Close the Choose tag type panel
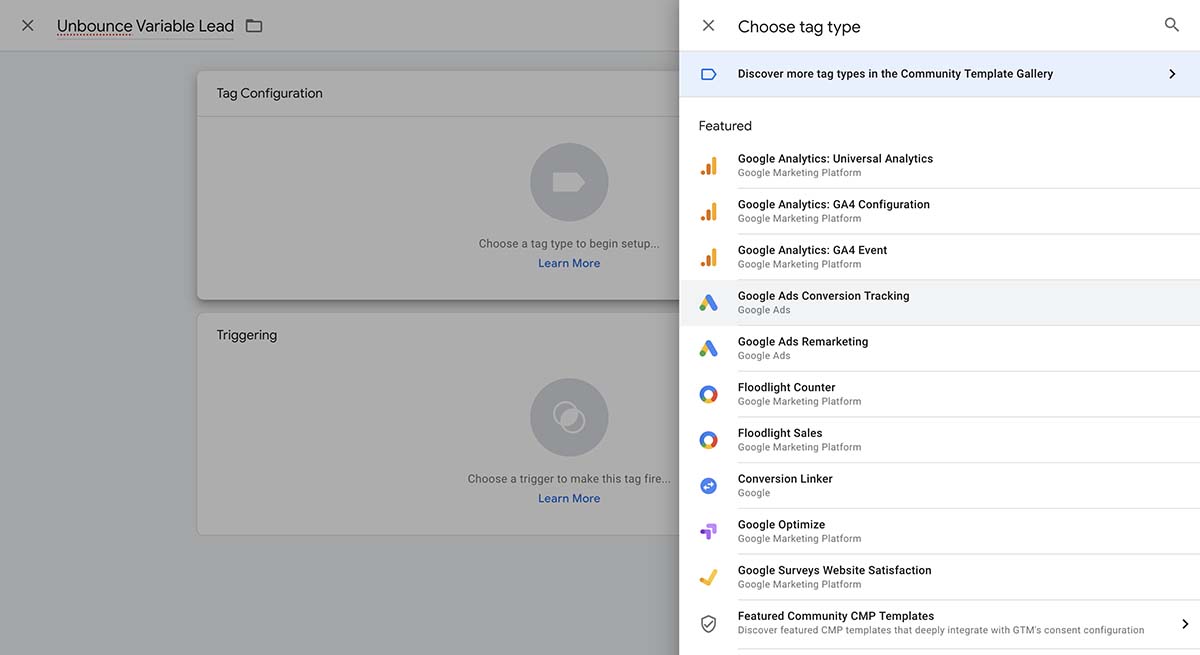This screenshot has width=1200, height=655. pos(708,26)
